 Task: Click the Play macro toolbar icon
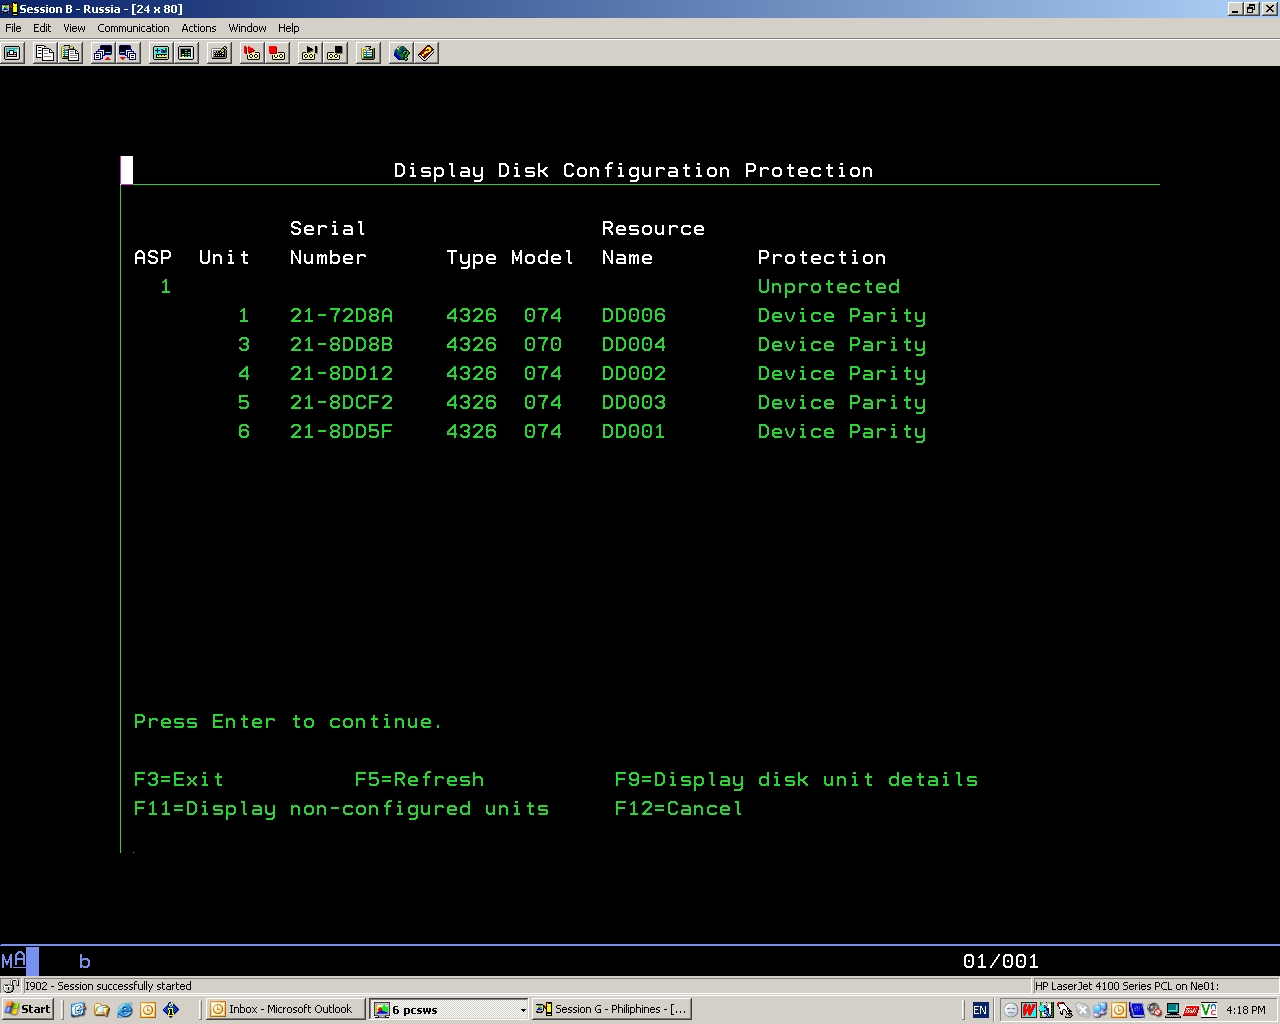pos(309,53)
